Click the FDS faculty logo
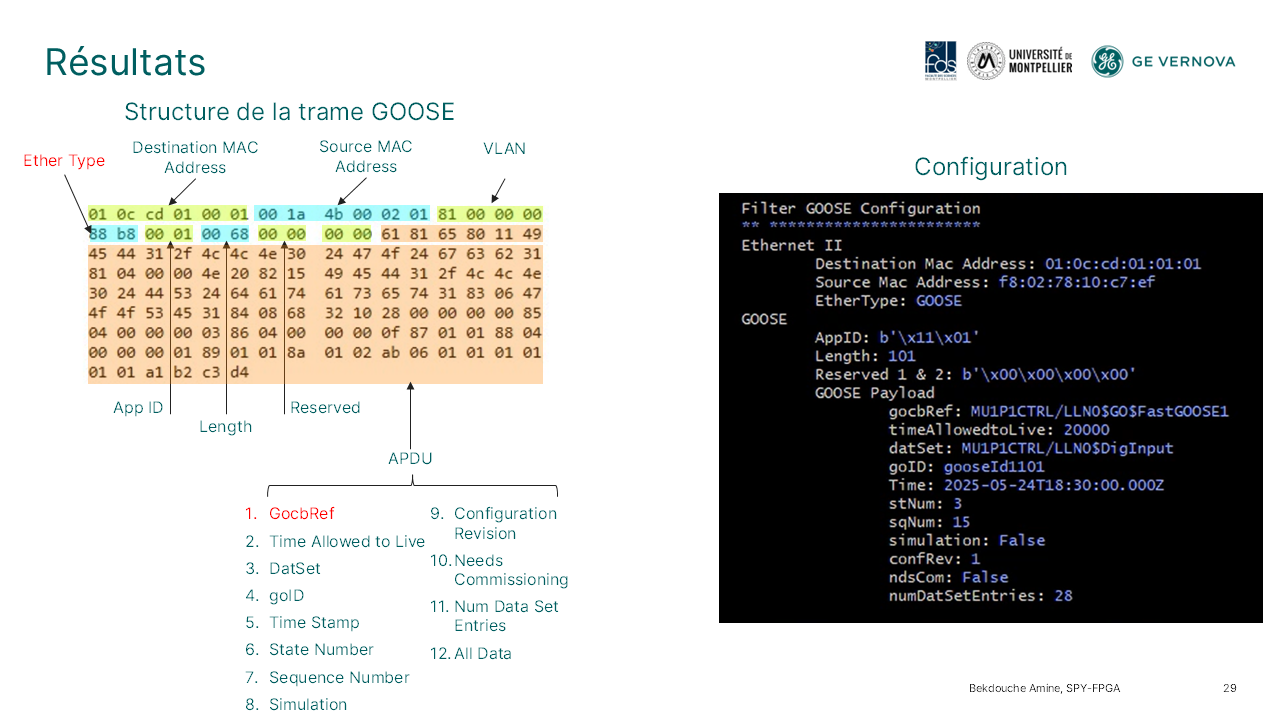 pyautogui.click(x=940, y=61)
